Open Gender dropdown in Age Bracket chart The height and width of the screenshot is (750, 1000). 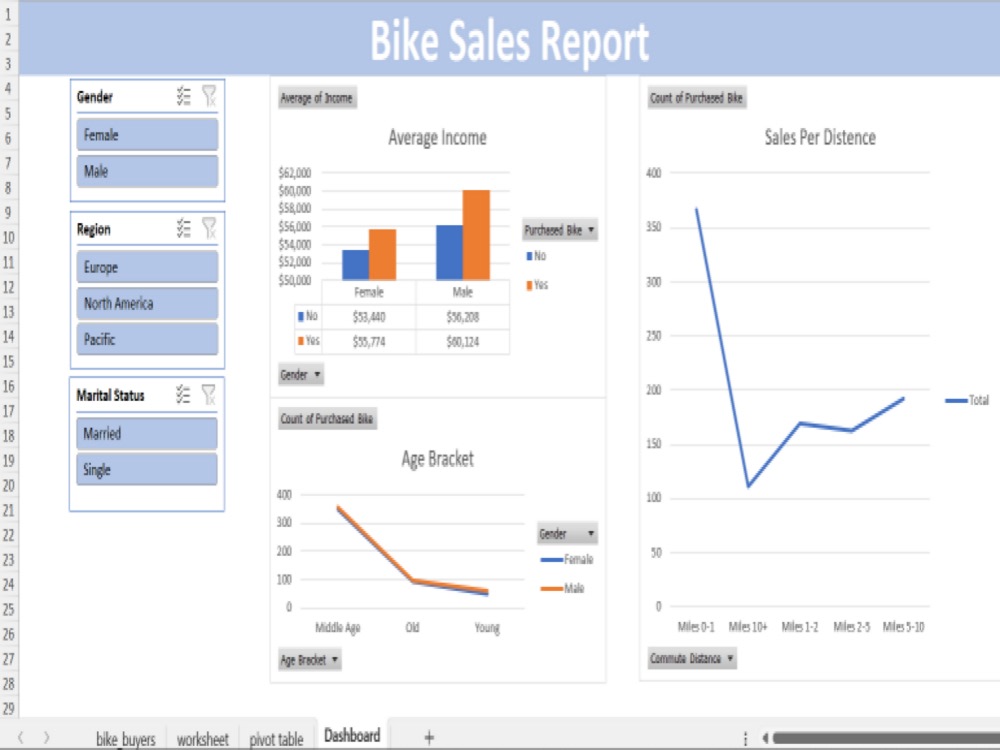[567, 533]
